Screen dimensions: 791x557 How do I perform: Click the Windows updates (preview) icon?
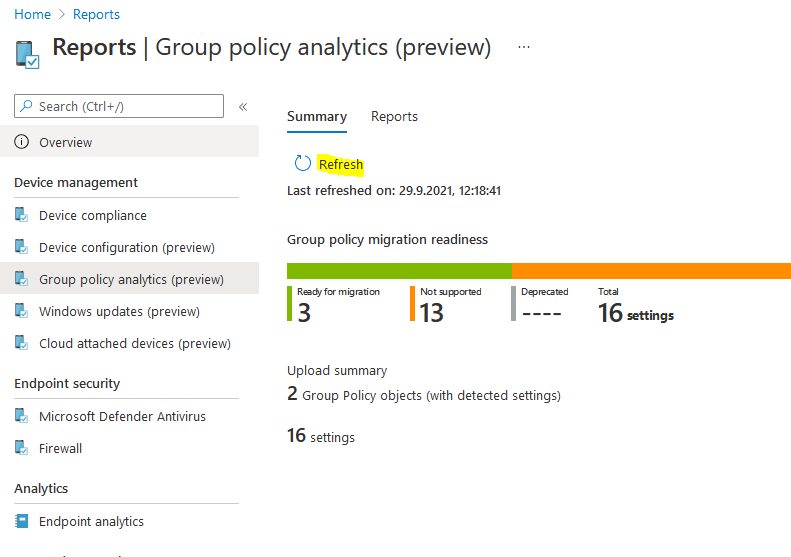[x=22, y=311]
